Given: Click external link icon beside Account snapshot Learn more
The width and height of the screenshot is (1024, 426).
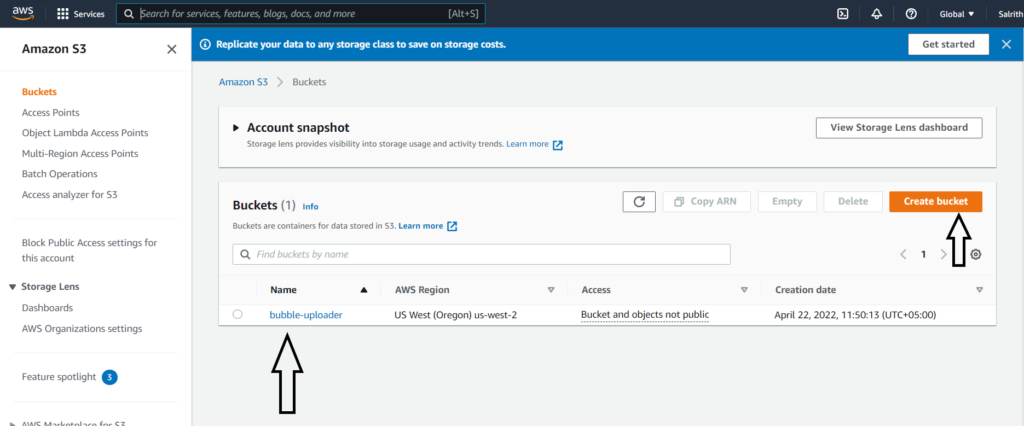Looking at the screenshot, I should point(558,145).
